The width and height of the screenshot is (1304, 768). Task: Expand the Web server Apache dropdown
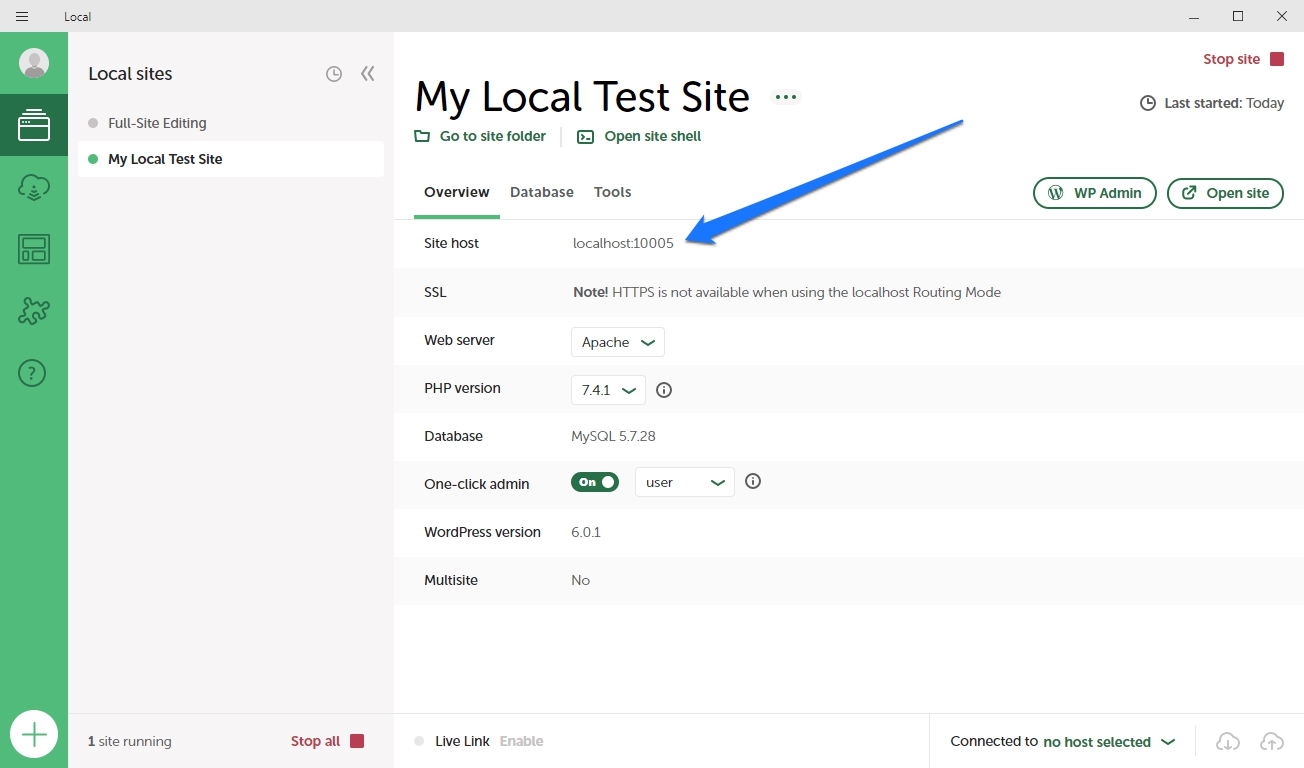click(x=618, y=342)
